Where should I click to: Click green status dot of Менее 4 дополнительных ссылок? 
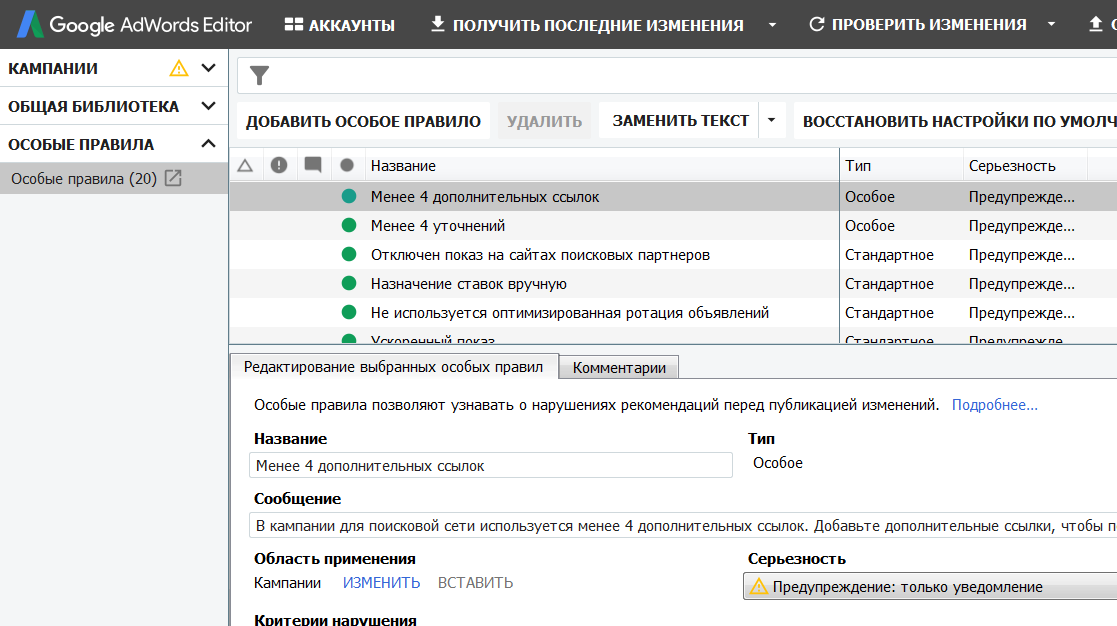348,196
